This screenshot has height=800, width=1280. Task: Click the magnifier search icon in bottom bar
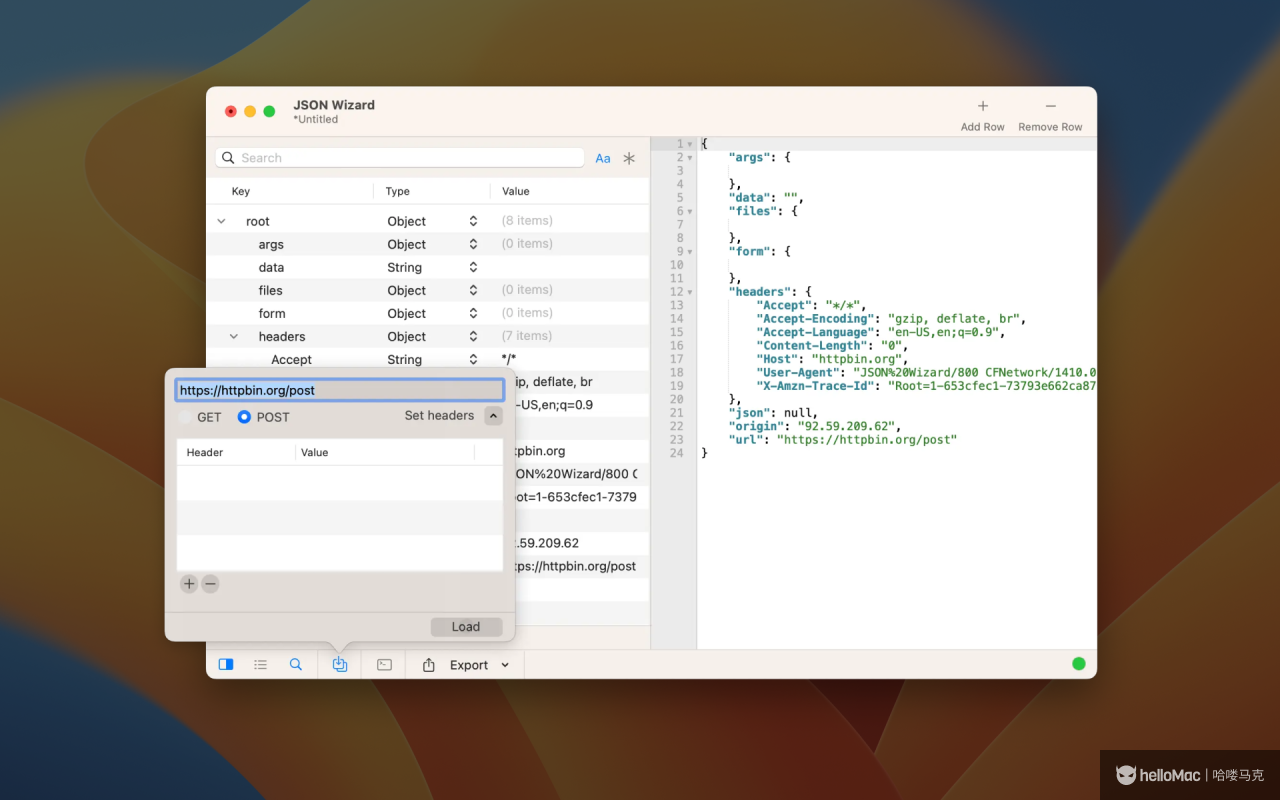[296, 664]
